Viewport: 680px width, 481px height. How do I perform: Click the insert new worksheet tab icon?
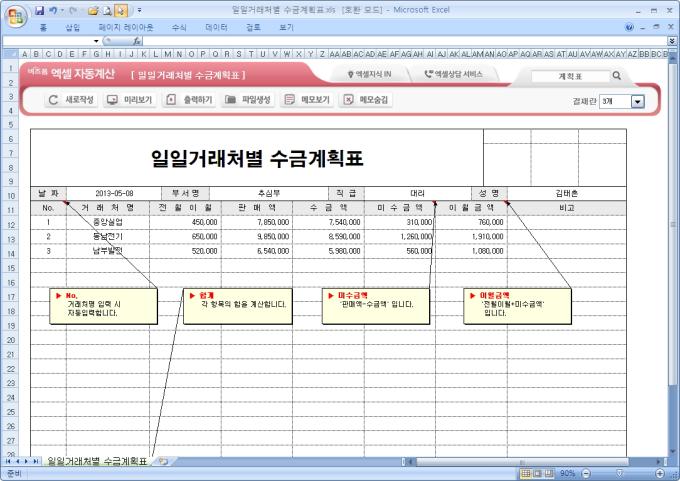pos(163,461)
